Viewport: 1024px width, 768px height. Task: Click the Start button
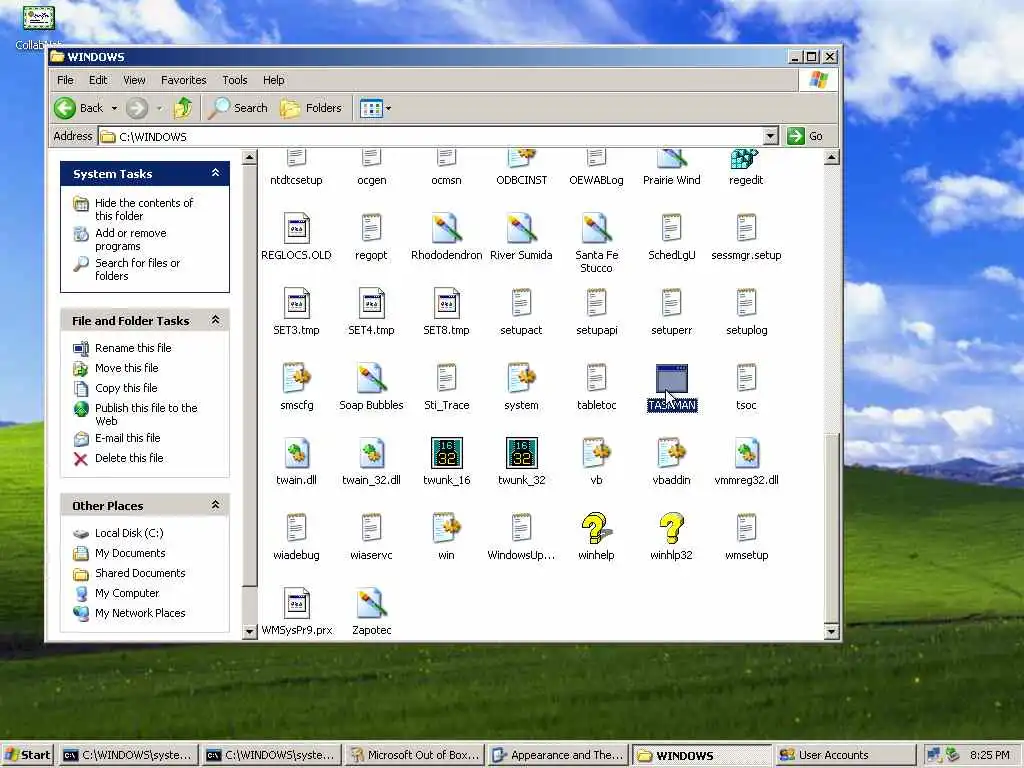pyautogui.click(x=27, y=755)
